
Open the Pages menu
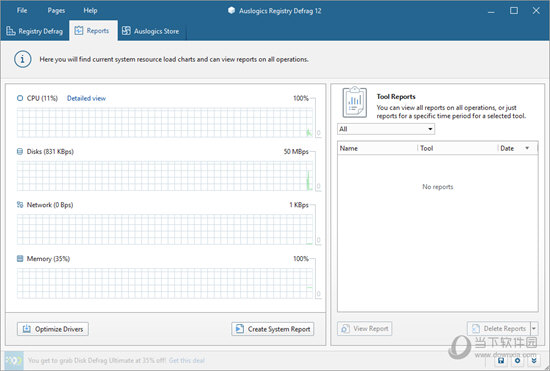pyautogui.click(x=56, y=10)
